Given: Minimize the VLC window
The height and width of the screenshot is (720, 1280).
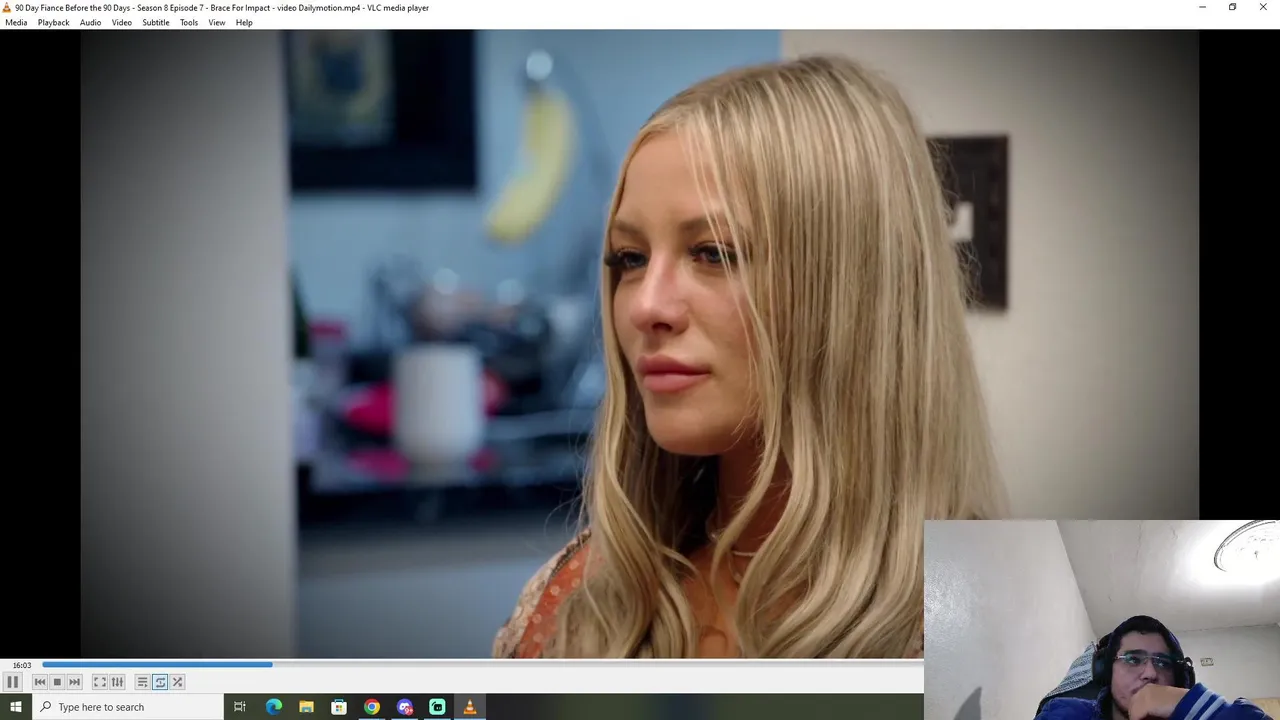Looking at the screenshot, I should (1202, 7).
